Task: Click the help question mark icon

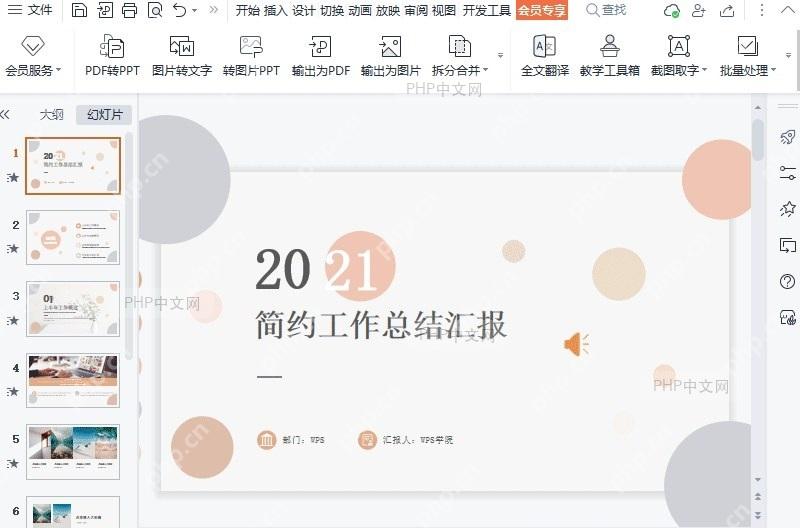Action: 788,282
